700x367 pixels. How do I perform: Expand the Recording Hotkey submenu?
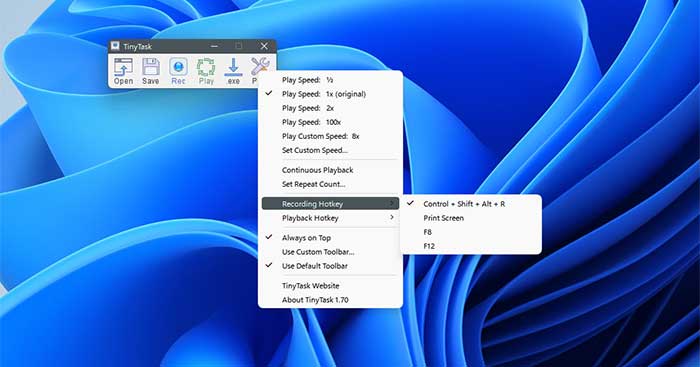330,204
